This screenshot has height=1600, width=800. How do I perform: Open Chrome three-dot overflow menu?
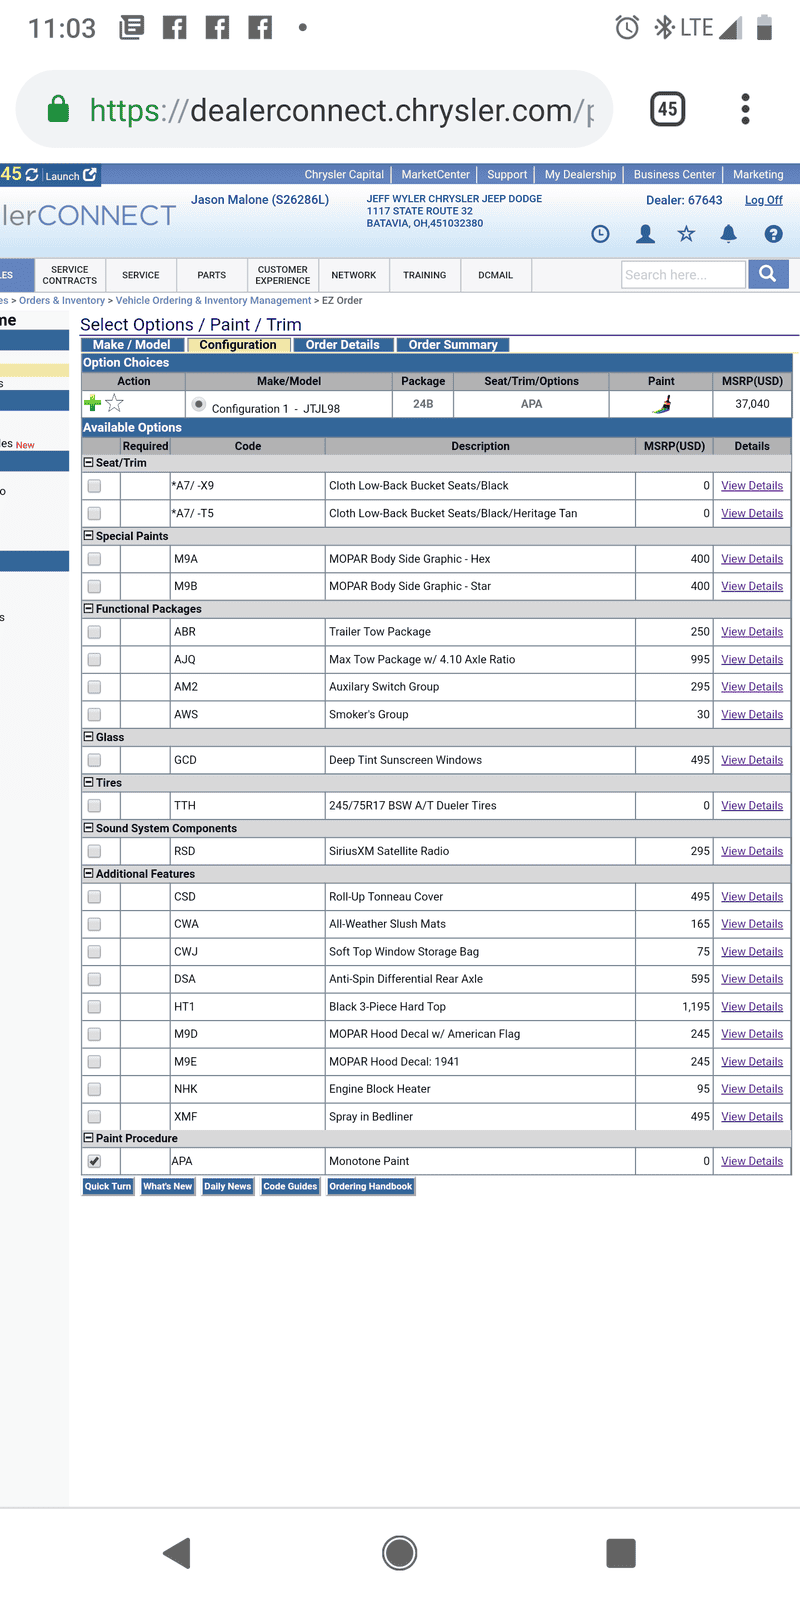745,109
